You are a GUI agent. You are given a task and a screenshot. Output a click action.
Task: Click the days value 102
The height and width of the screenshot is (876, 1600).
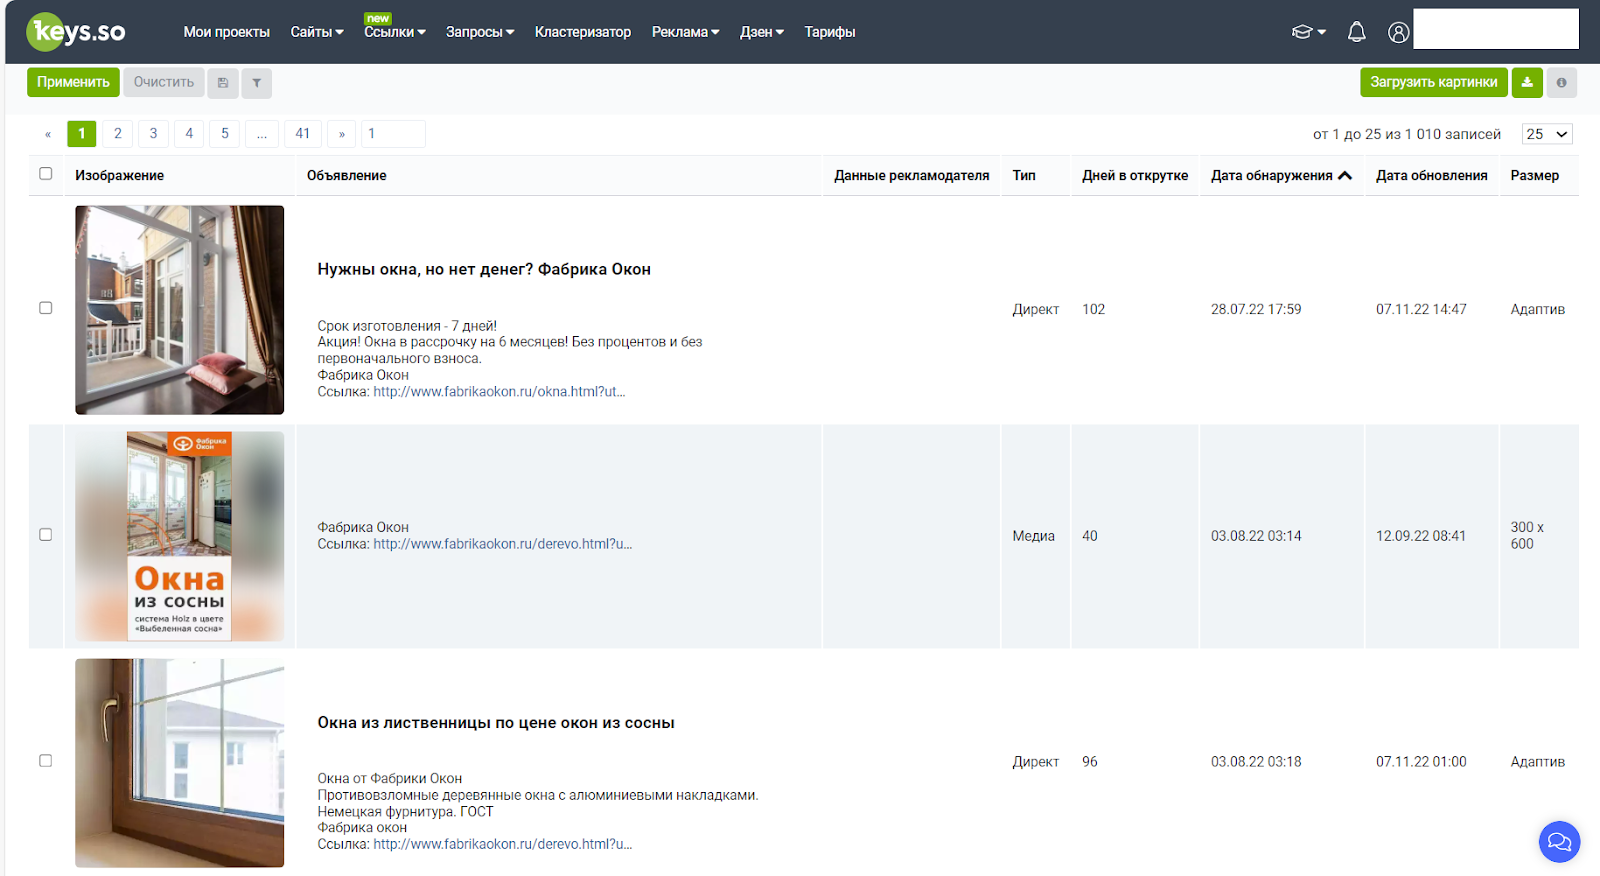tap(1094, 310)
